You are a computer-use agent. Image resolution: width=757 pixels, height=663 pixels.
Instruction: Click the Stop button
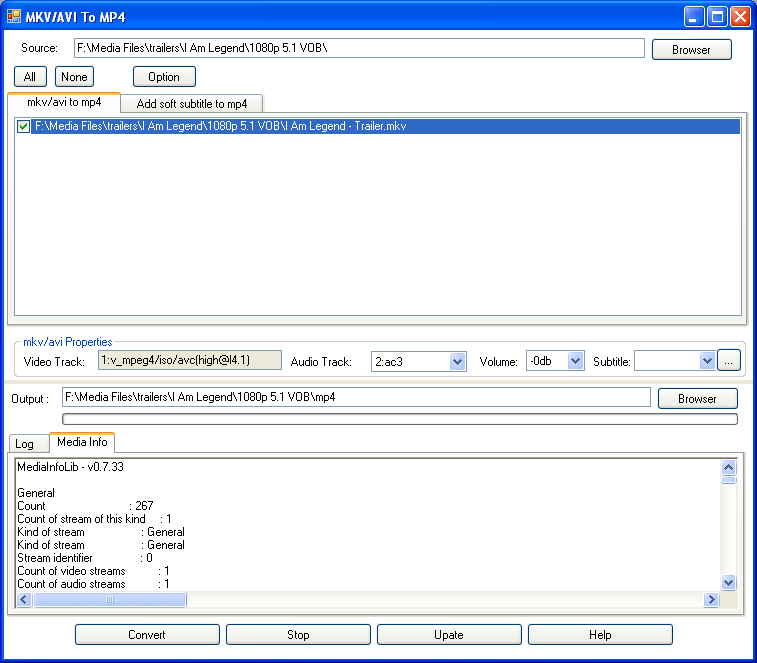(298, 635)
